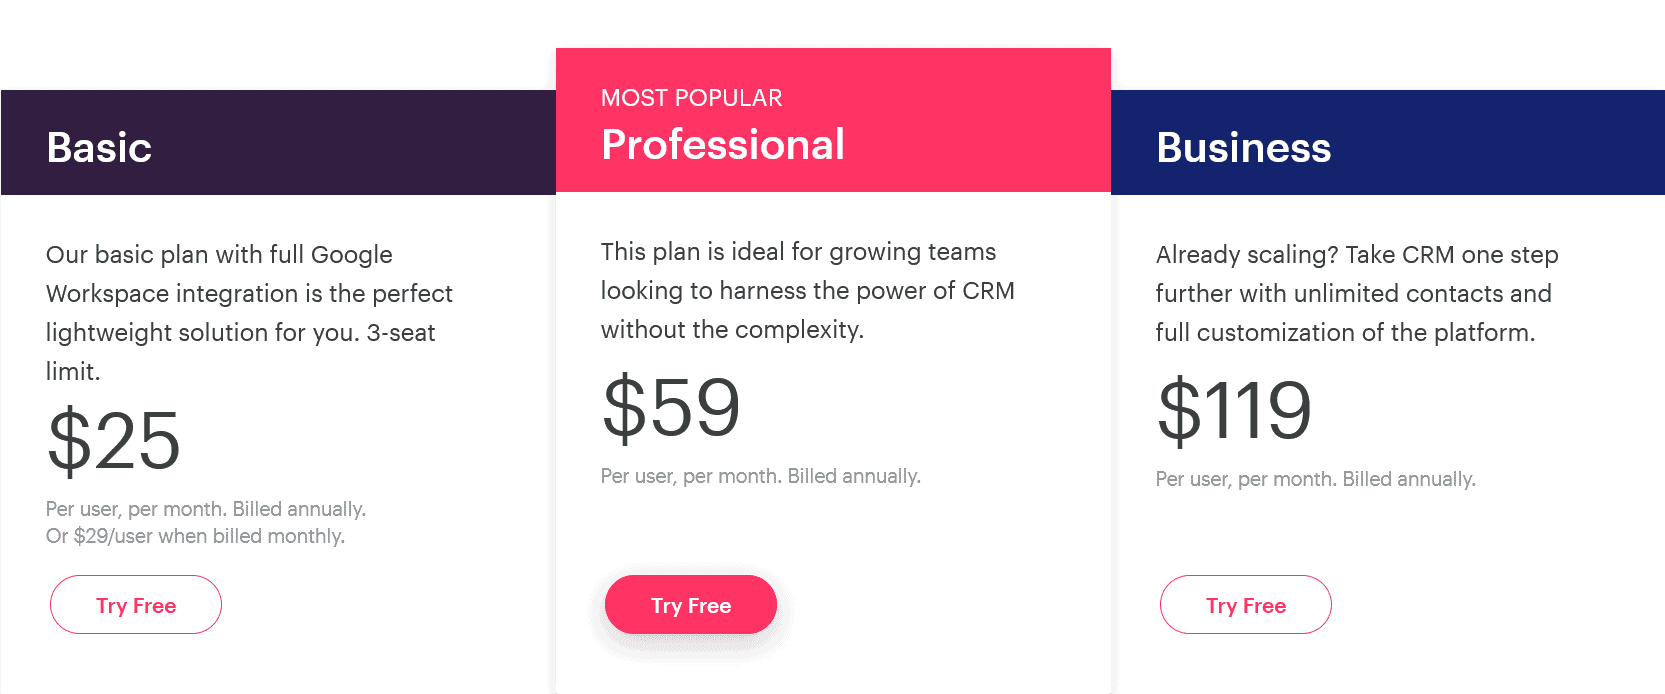Click the Basic plan description paragraph
The height and width of the screenshot is (694, 1665).
[249, 313]
